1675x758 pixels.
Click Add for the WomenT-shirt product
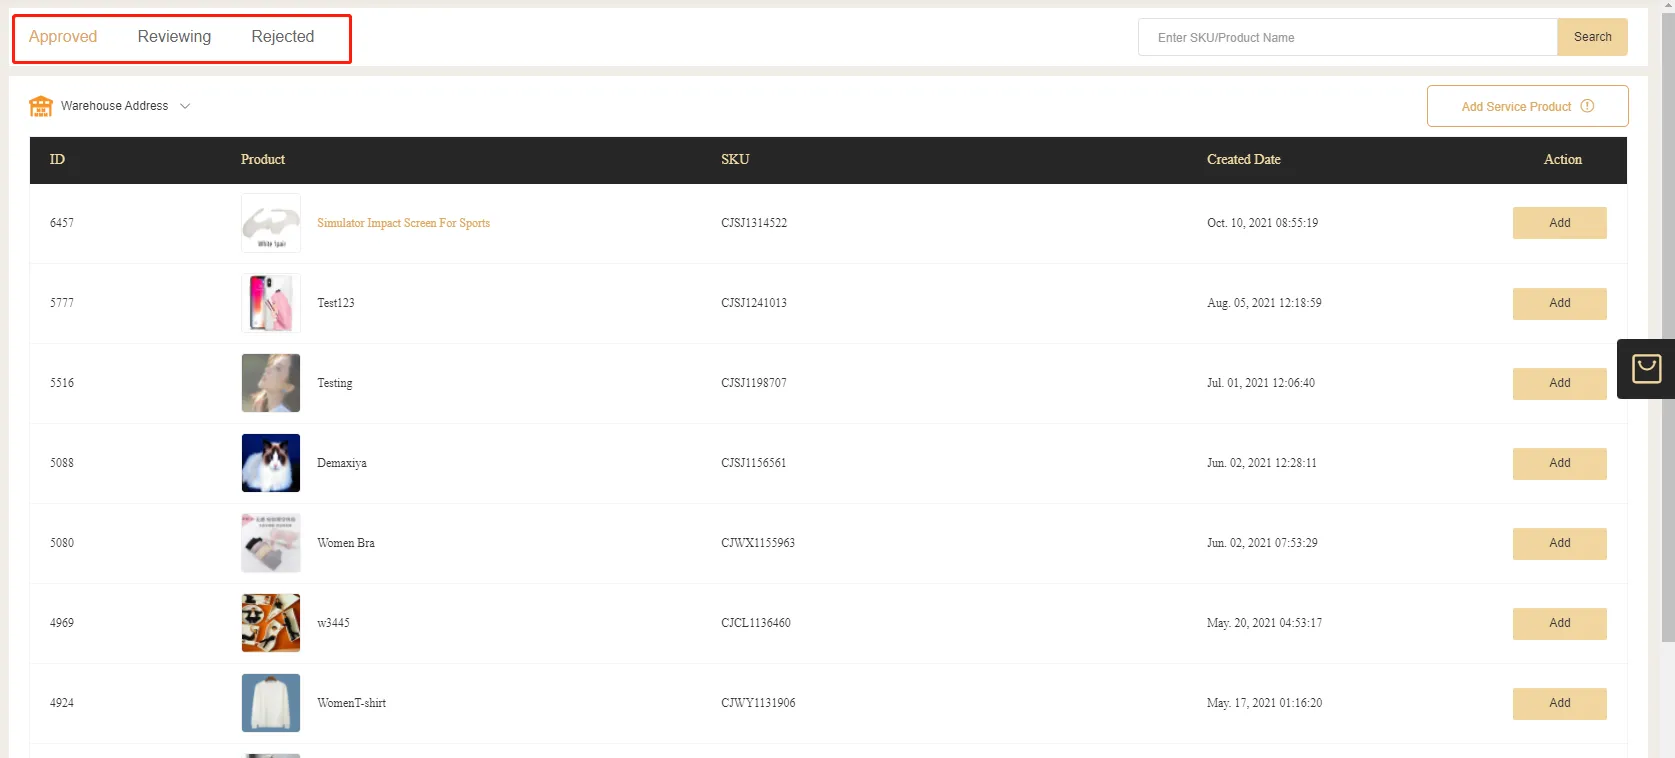point(1559,703)
